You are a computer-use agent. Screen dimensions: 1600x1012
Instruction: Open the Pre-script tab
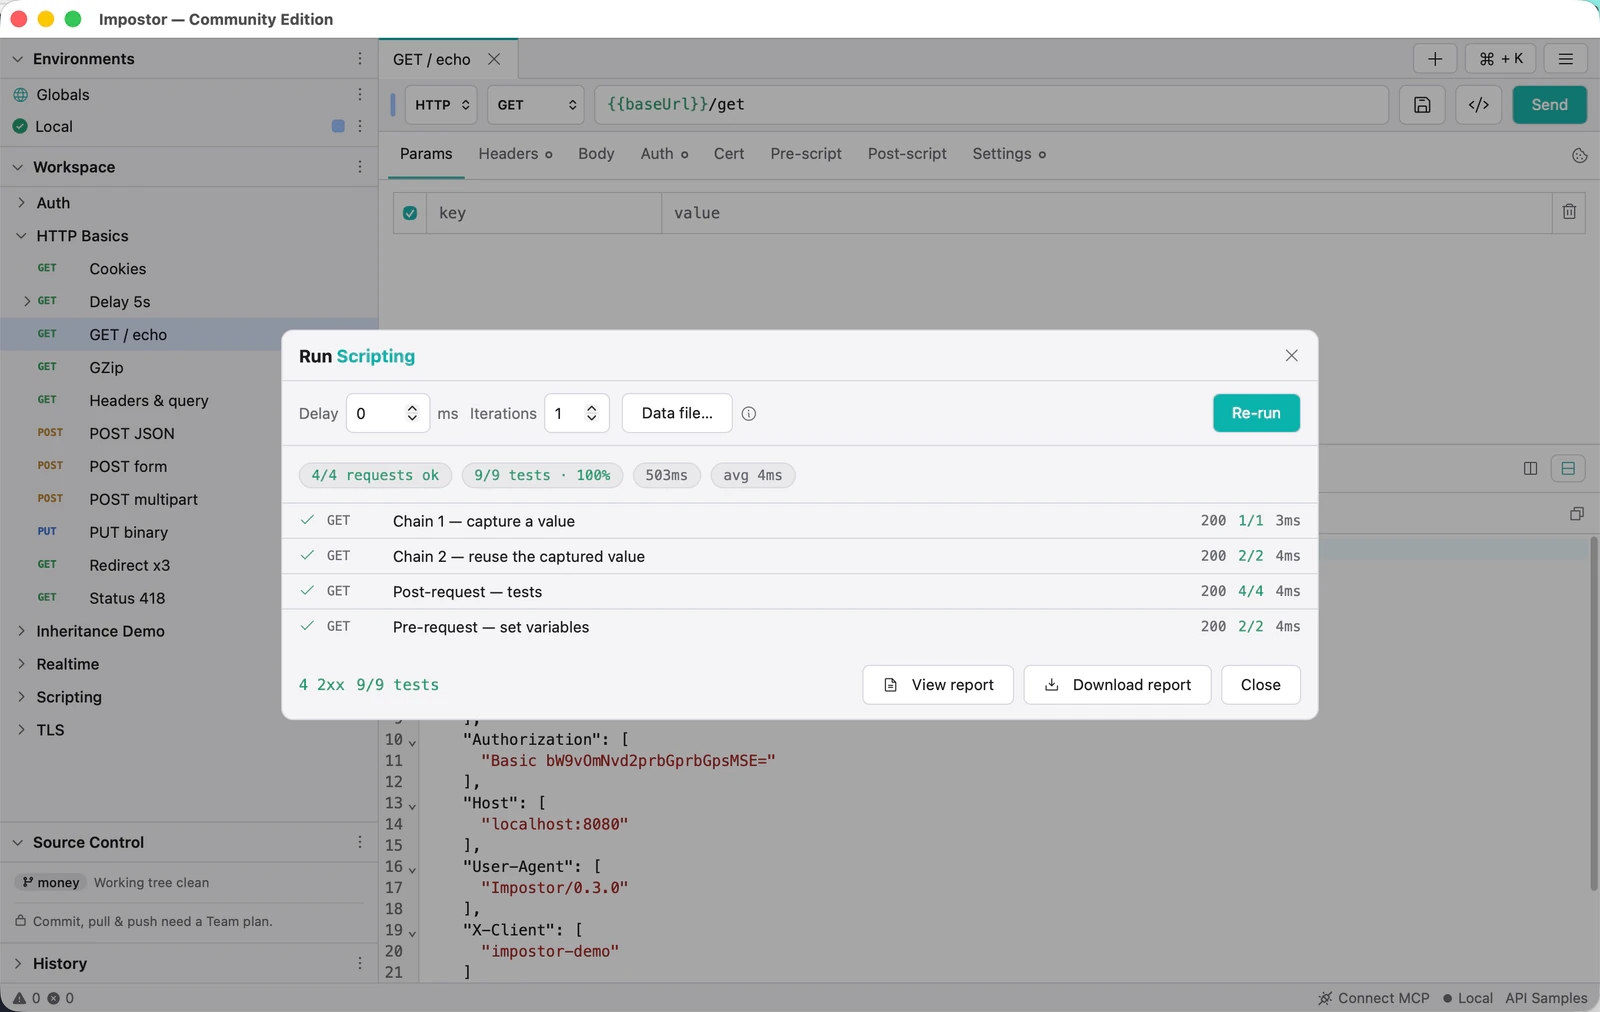tap(806, 154)
